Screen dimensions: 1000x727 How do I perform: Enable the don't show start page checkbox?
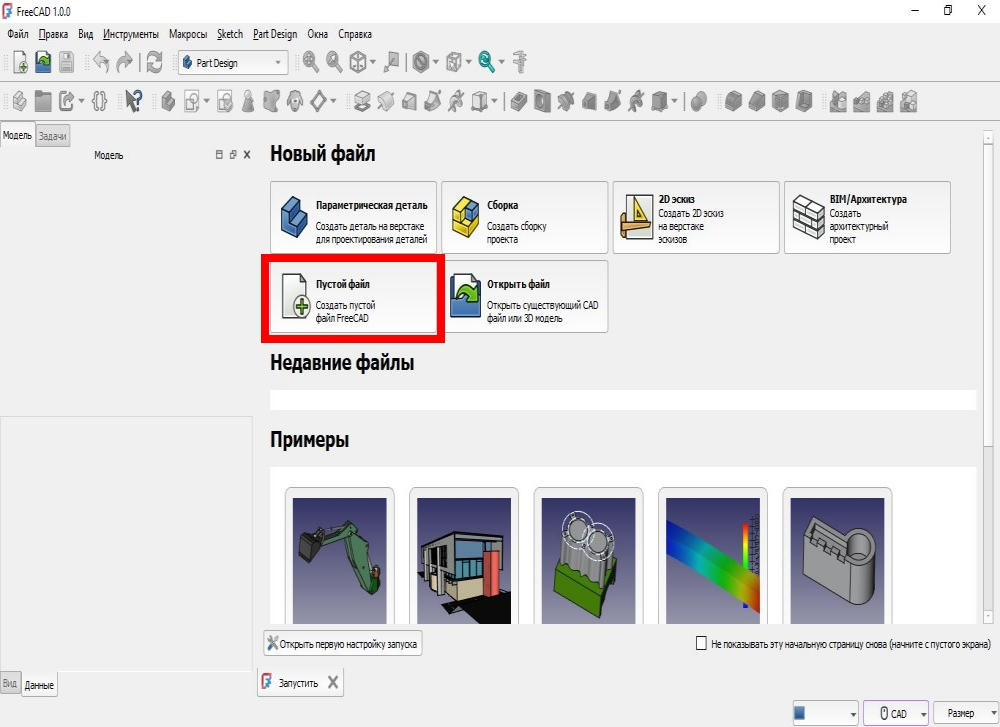click(x=701, y=643)
